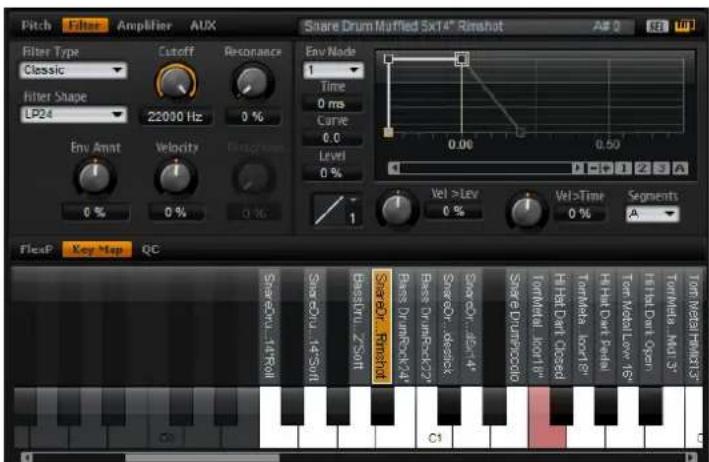Click the SEL button at top right
The height and width of the screenshot is (462, 709).
[657, 27]
